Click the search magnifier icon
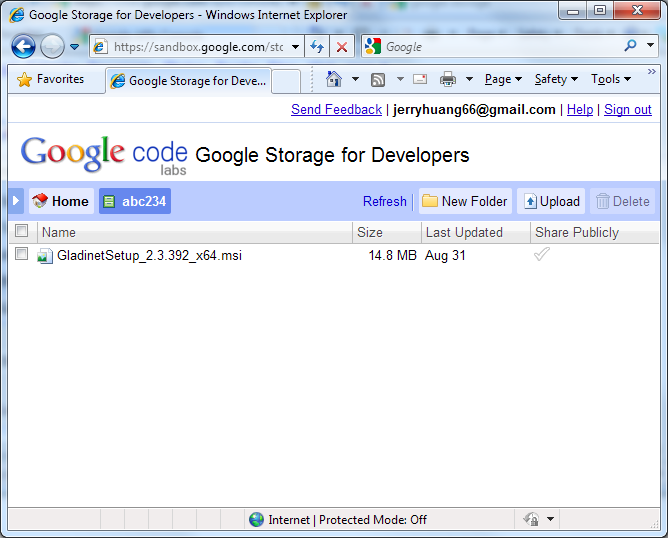The width and height of the screenshot is (668, 538). (x=630, y=45)
